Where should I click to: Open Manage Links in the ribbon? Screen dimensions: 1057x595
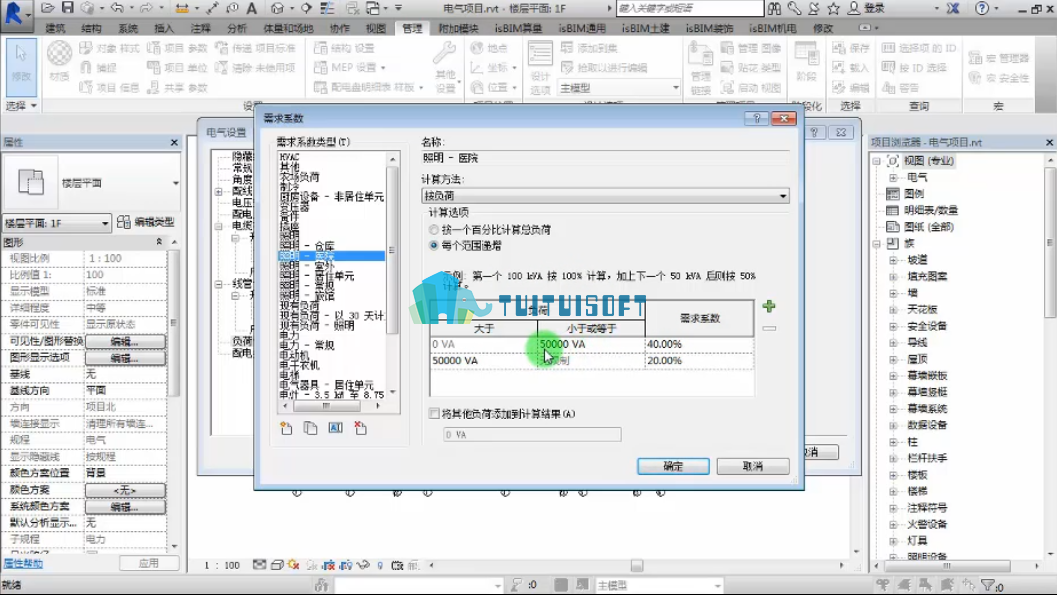point(700,66)
